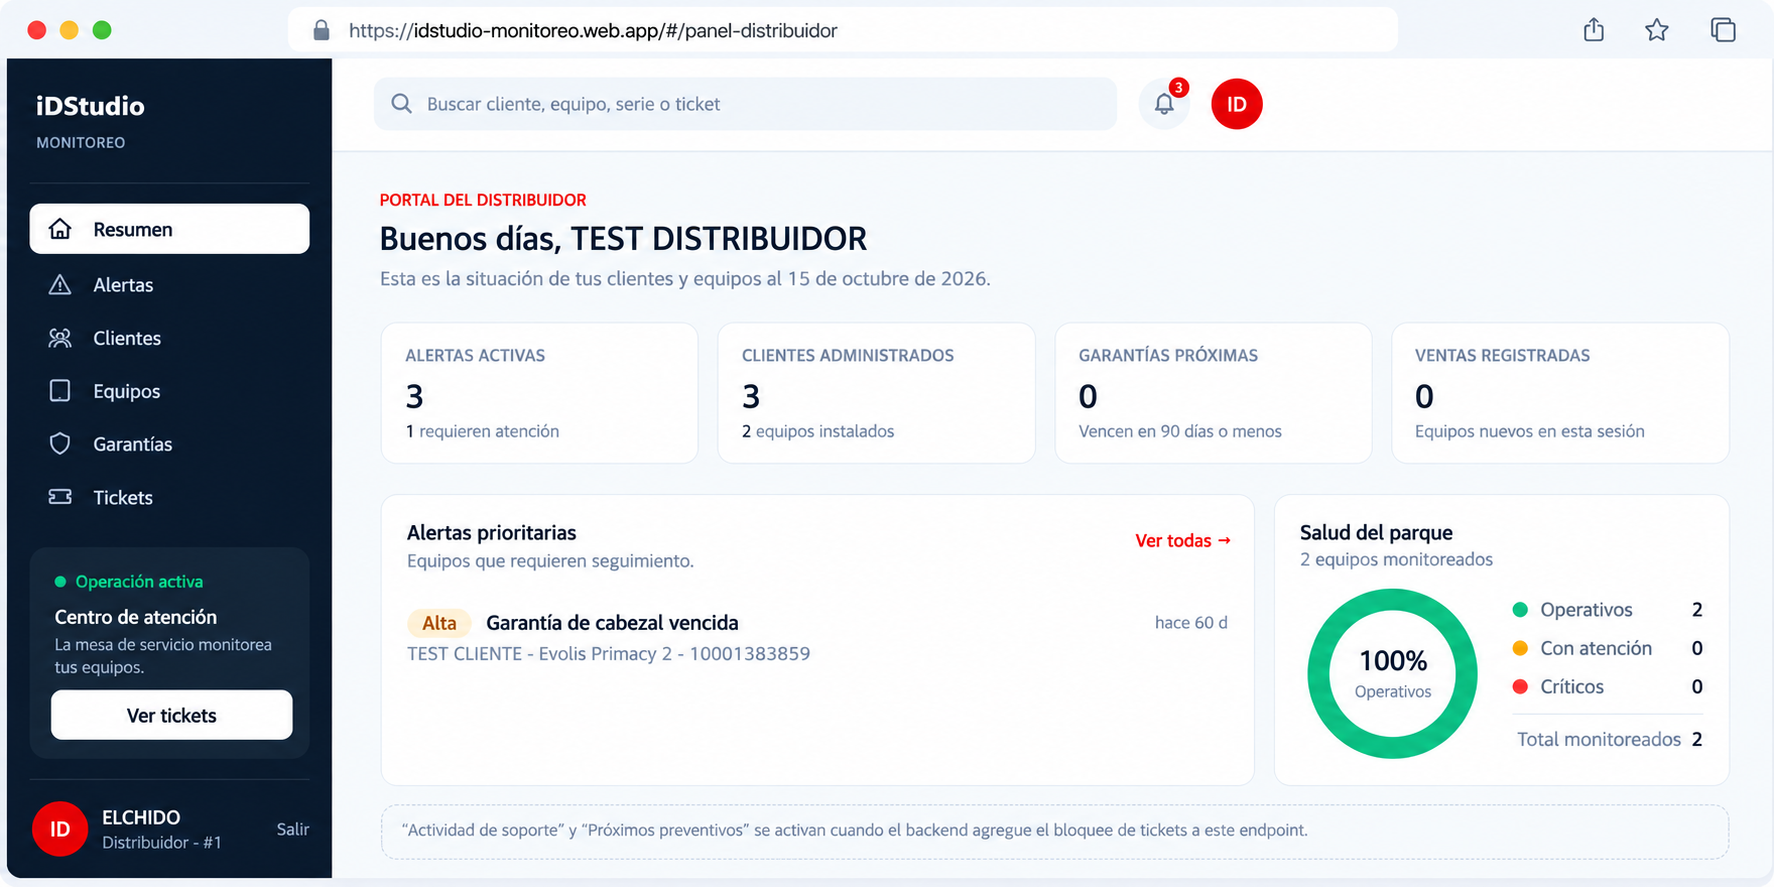1774x887 pixels.
Task: Click the ELCHIDO sidebar avatar
Action: pos(60,829)
